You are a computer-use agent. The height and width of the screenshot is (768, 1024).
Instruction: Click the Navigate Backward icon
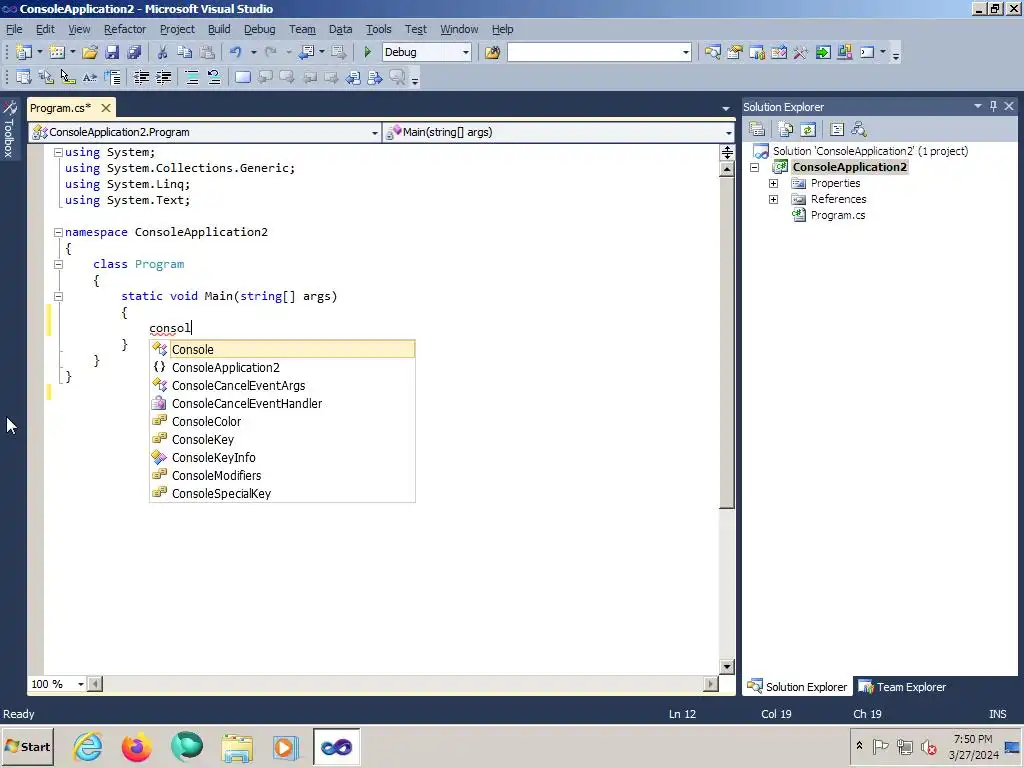(306, 52)
